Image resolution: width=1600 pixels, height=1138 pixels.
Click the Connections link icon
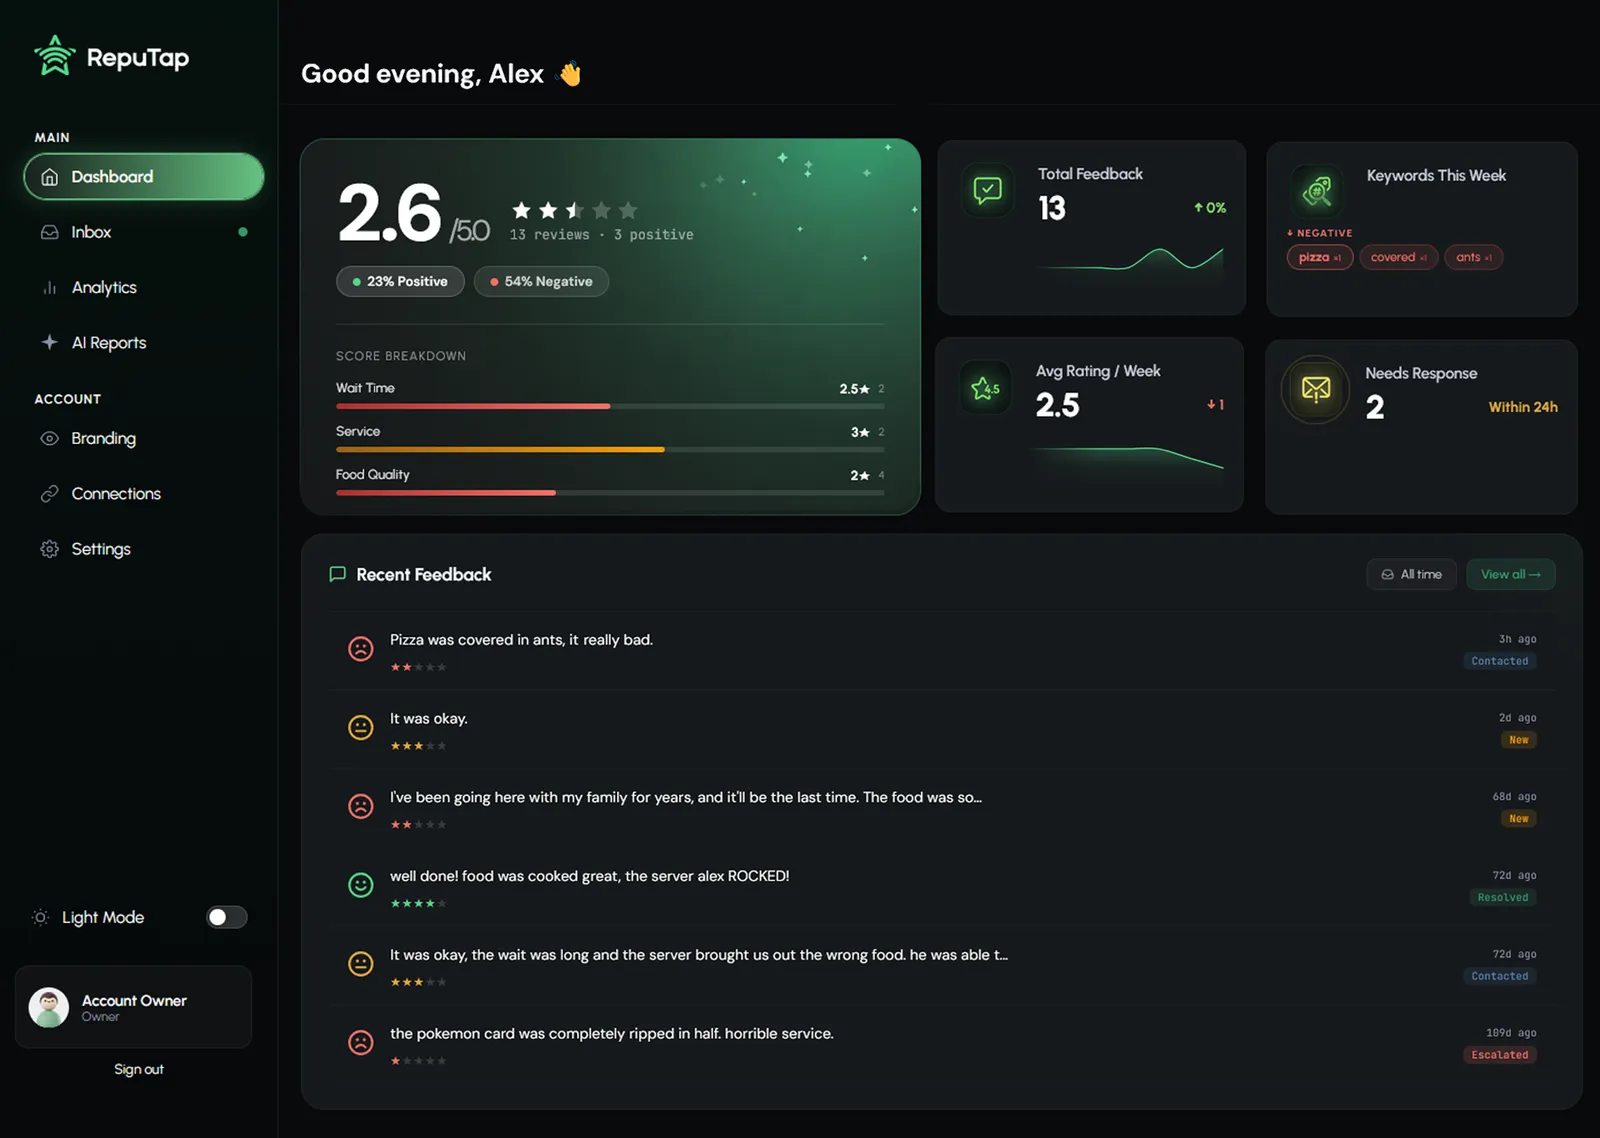pyautogui.click(x=49, y=494)
